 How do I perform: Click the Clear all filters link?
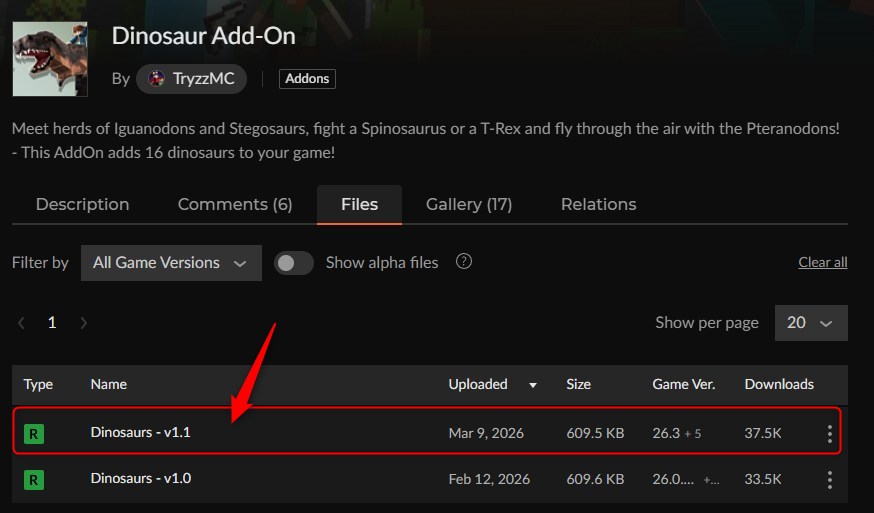822,263
